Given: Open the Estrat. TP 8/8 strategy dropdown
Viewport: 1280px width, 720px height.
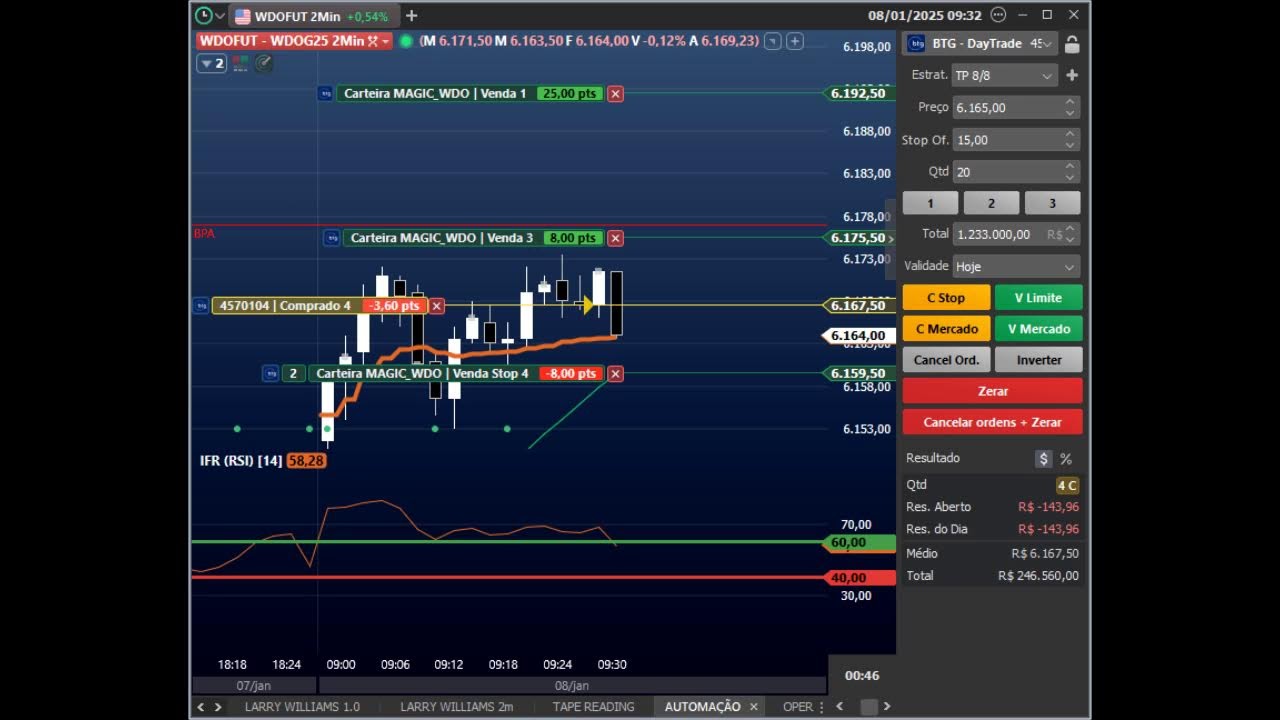Looking at the screenshot, I should 1004,76.
